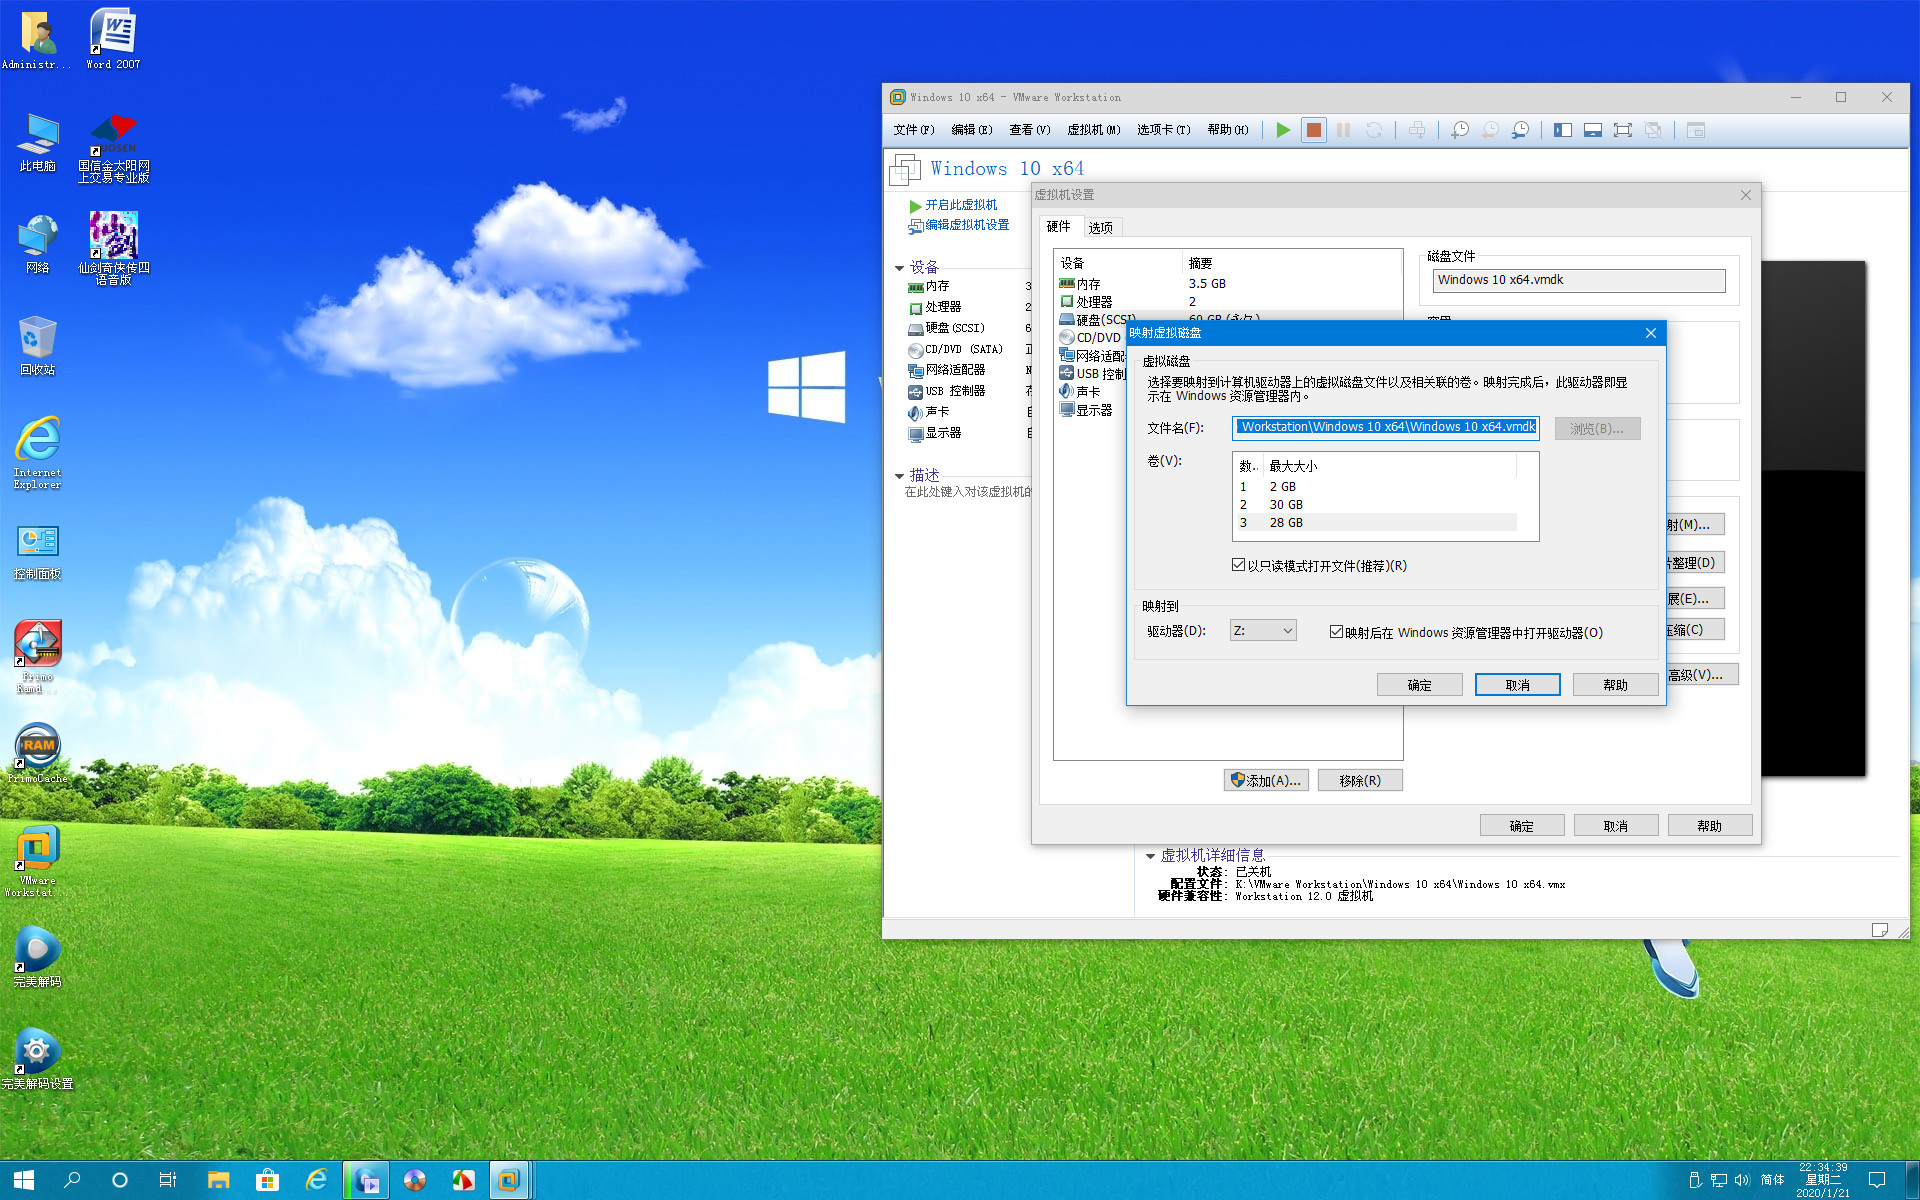Click 确定 in the map virtual disk dialog
The height and width of the screenshot is (1200, 1920).
pos(1420,685)
